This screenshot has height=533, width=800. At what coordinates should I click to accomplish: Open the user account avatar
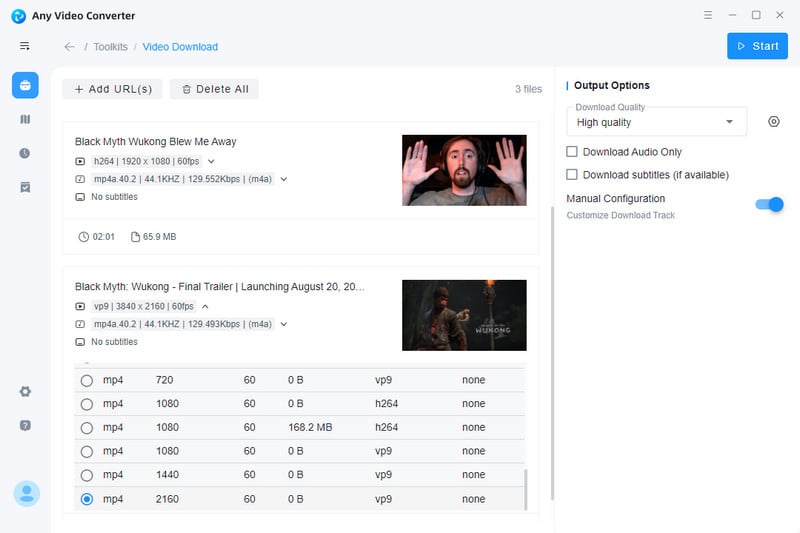27,493
